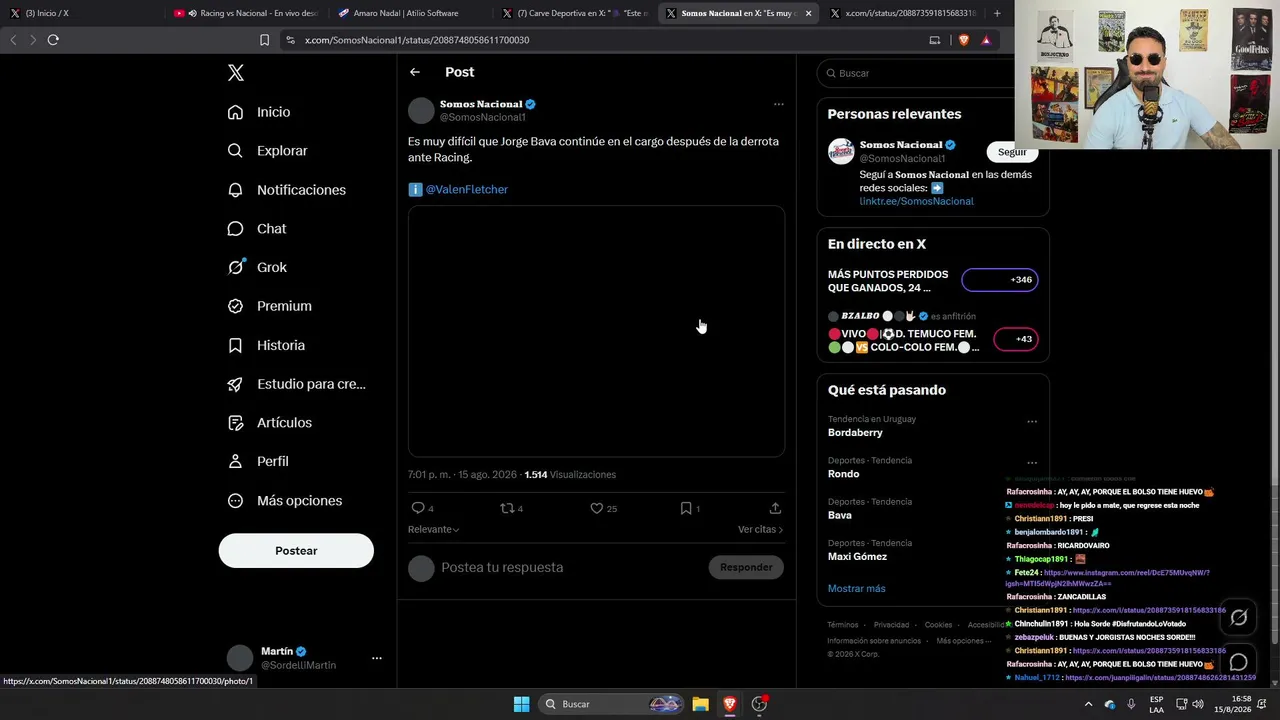Viewport: 1280px width, 720px height.
Task: Click the Postear button
Action: click(296, 551)
